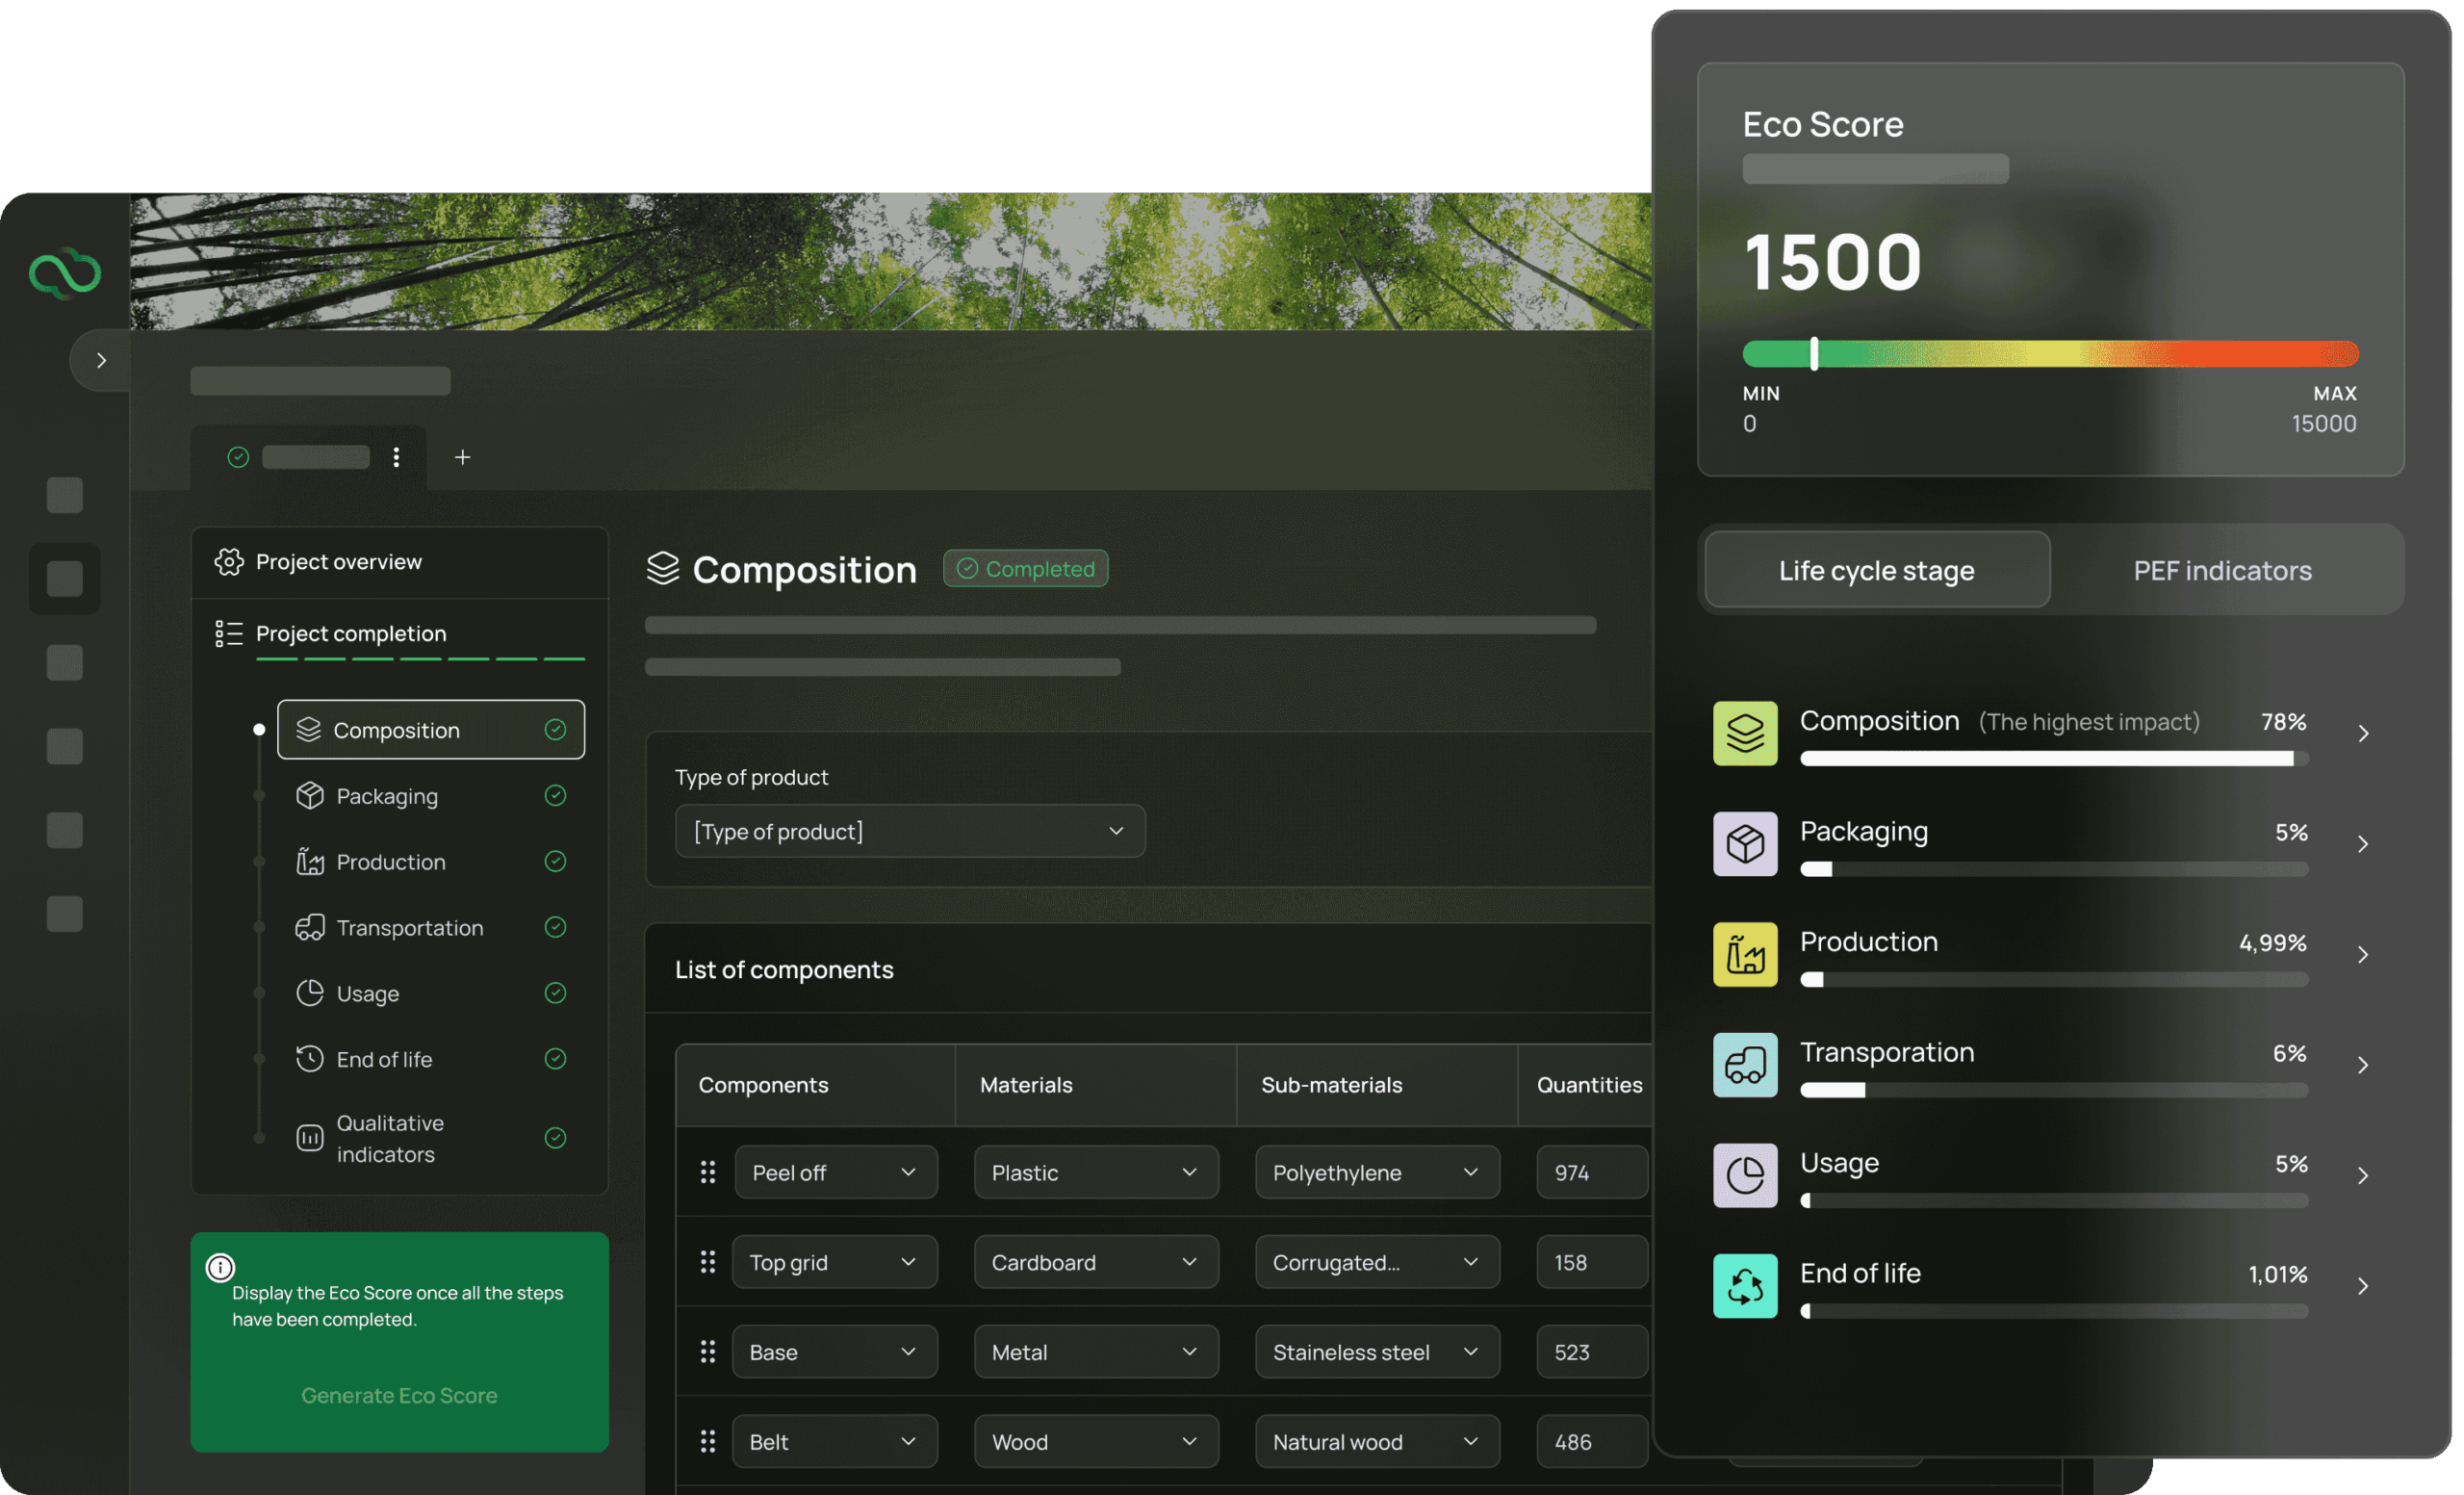Click the Production factory icon
Screen dimensions: 2464x1495
click(x=309, y=861)
